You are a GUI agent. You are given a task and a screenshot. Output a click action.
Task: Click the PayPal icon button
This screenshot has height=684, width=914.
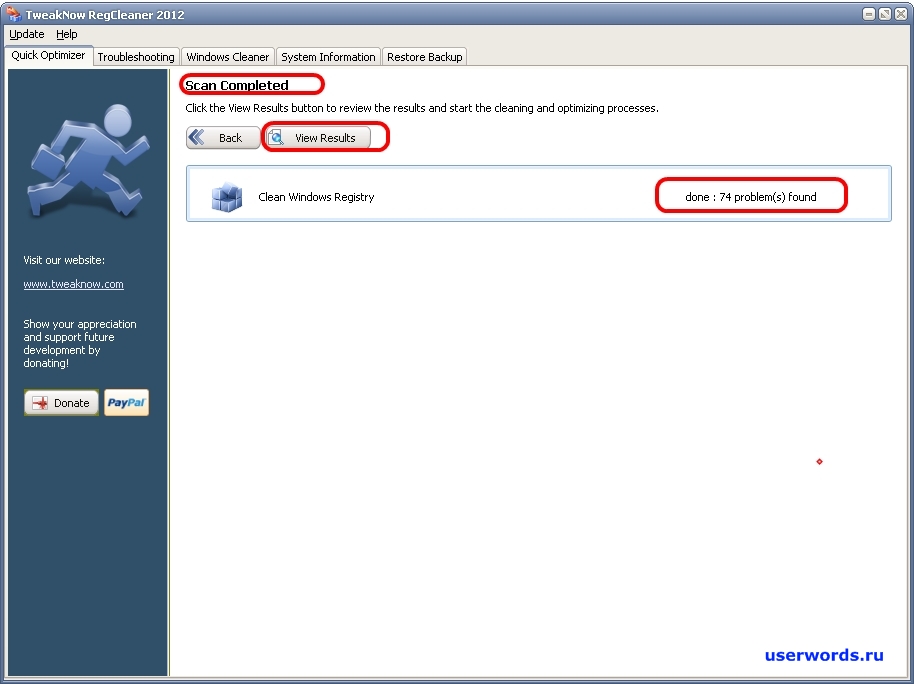[x=125, y=402]
